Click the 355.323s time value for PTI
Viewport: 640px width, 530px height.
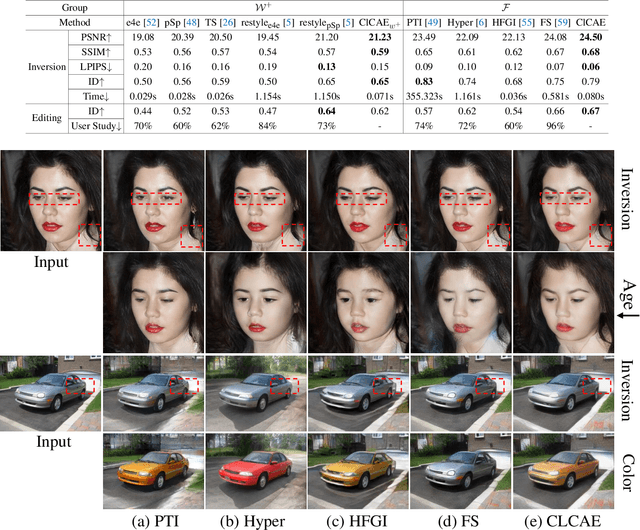(x=433, y=98)
